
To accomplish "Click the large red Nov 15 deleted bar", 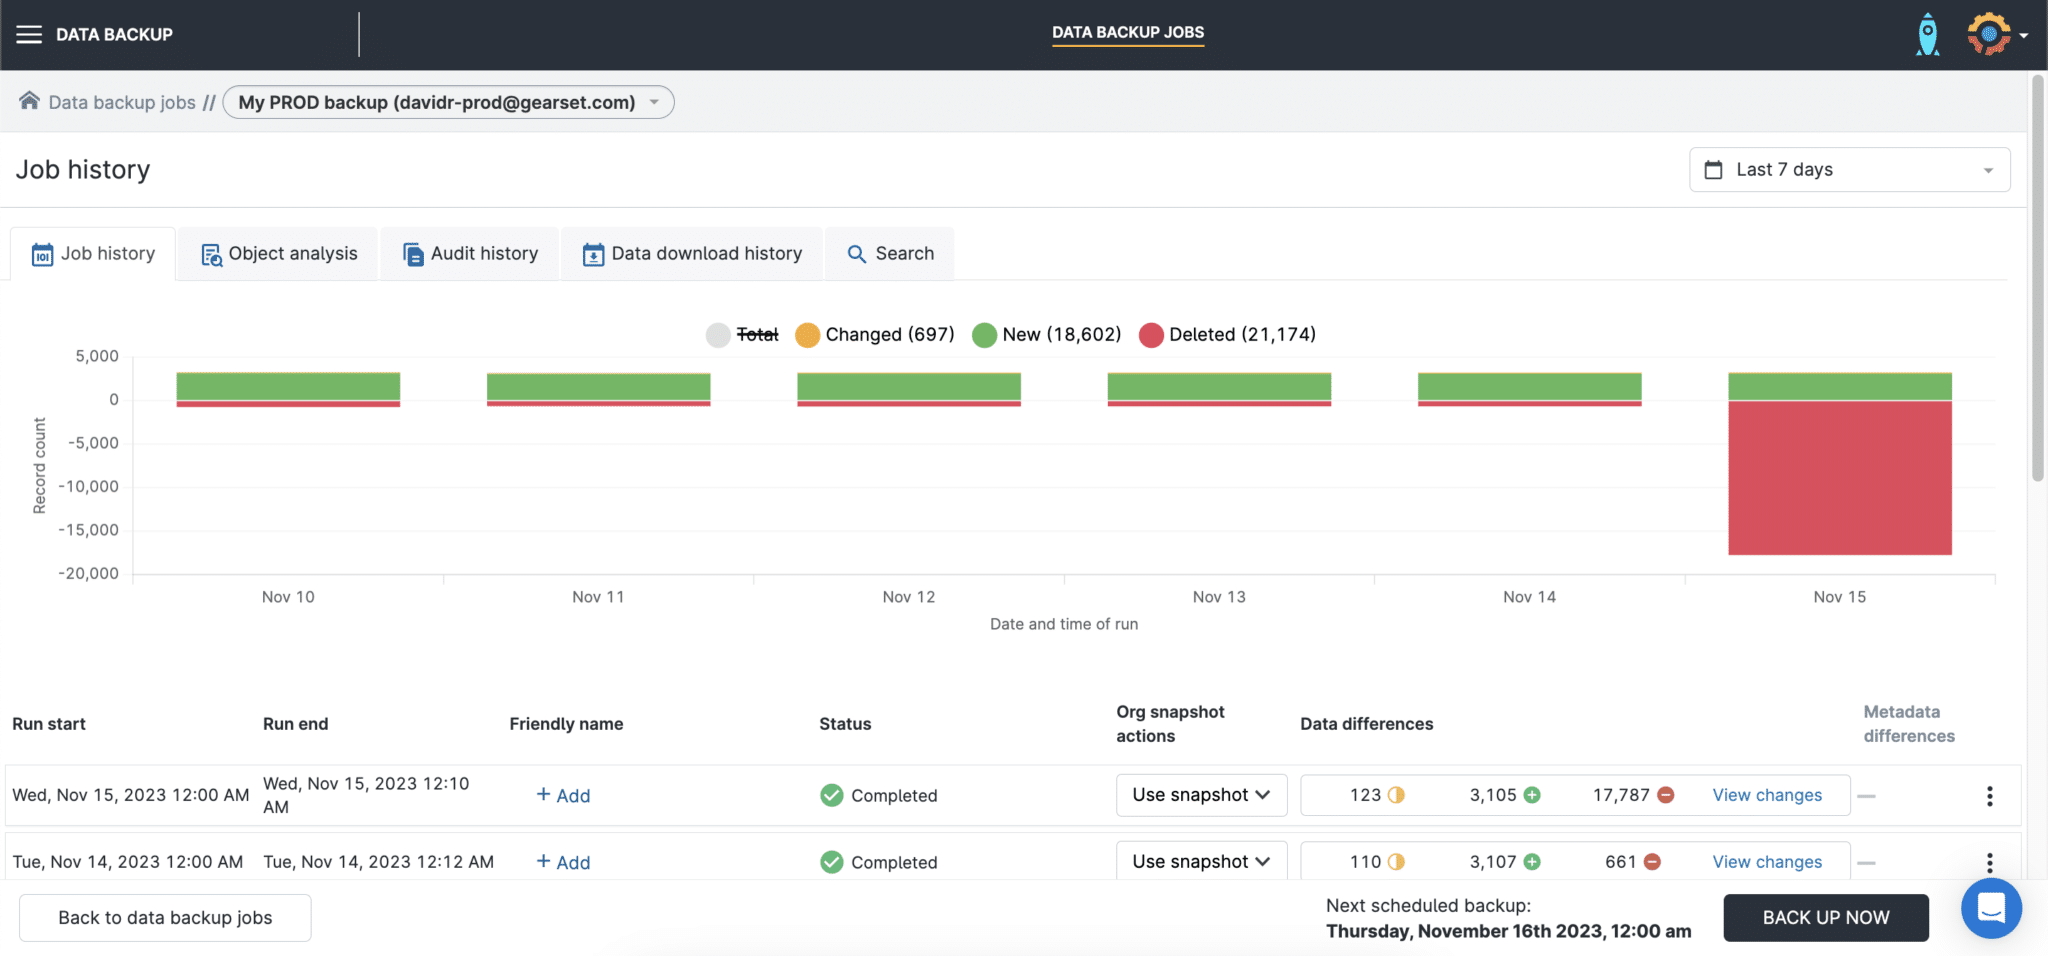I will [x=1839, y=478].
